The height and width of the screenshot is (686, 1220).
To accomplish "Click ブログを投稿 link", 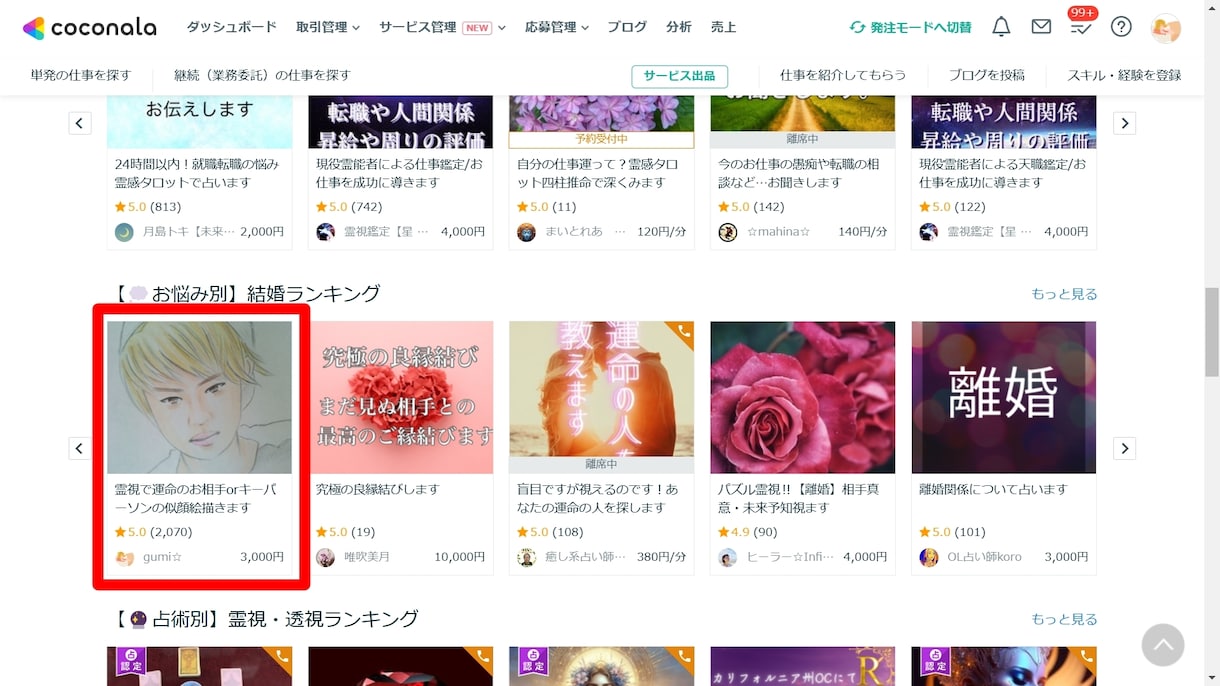I will click(x=986, y=75).
